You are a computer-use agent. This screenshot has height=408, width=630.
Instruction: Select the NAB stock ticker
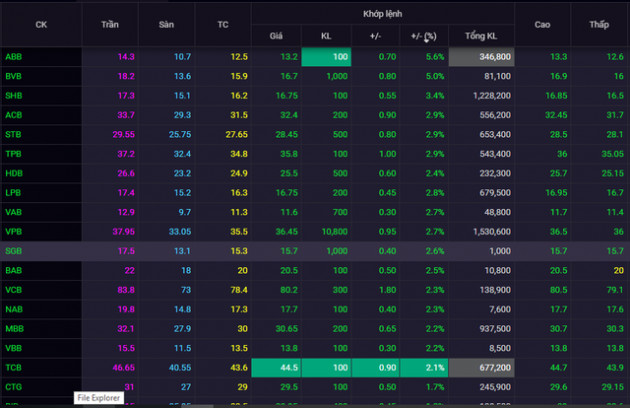pos(14,309)
